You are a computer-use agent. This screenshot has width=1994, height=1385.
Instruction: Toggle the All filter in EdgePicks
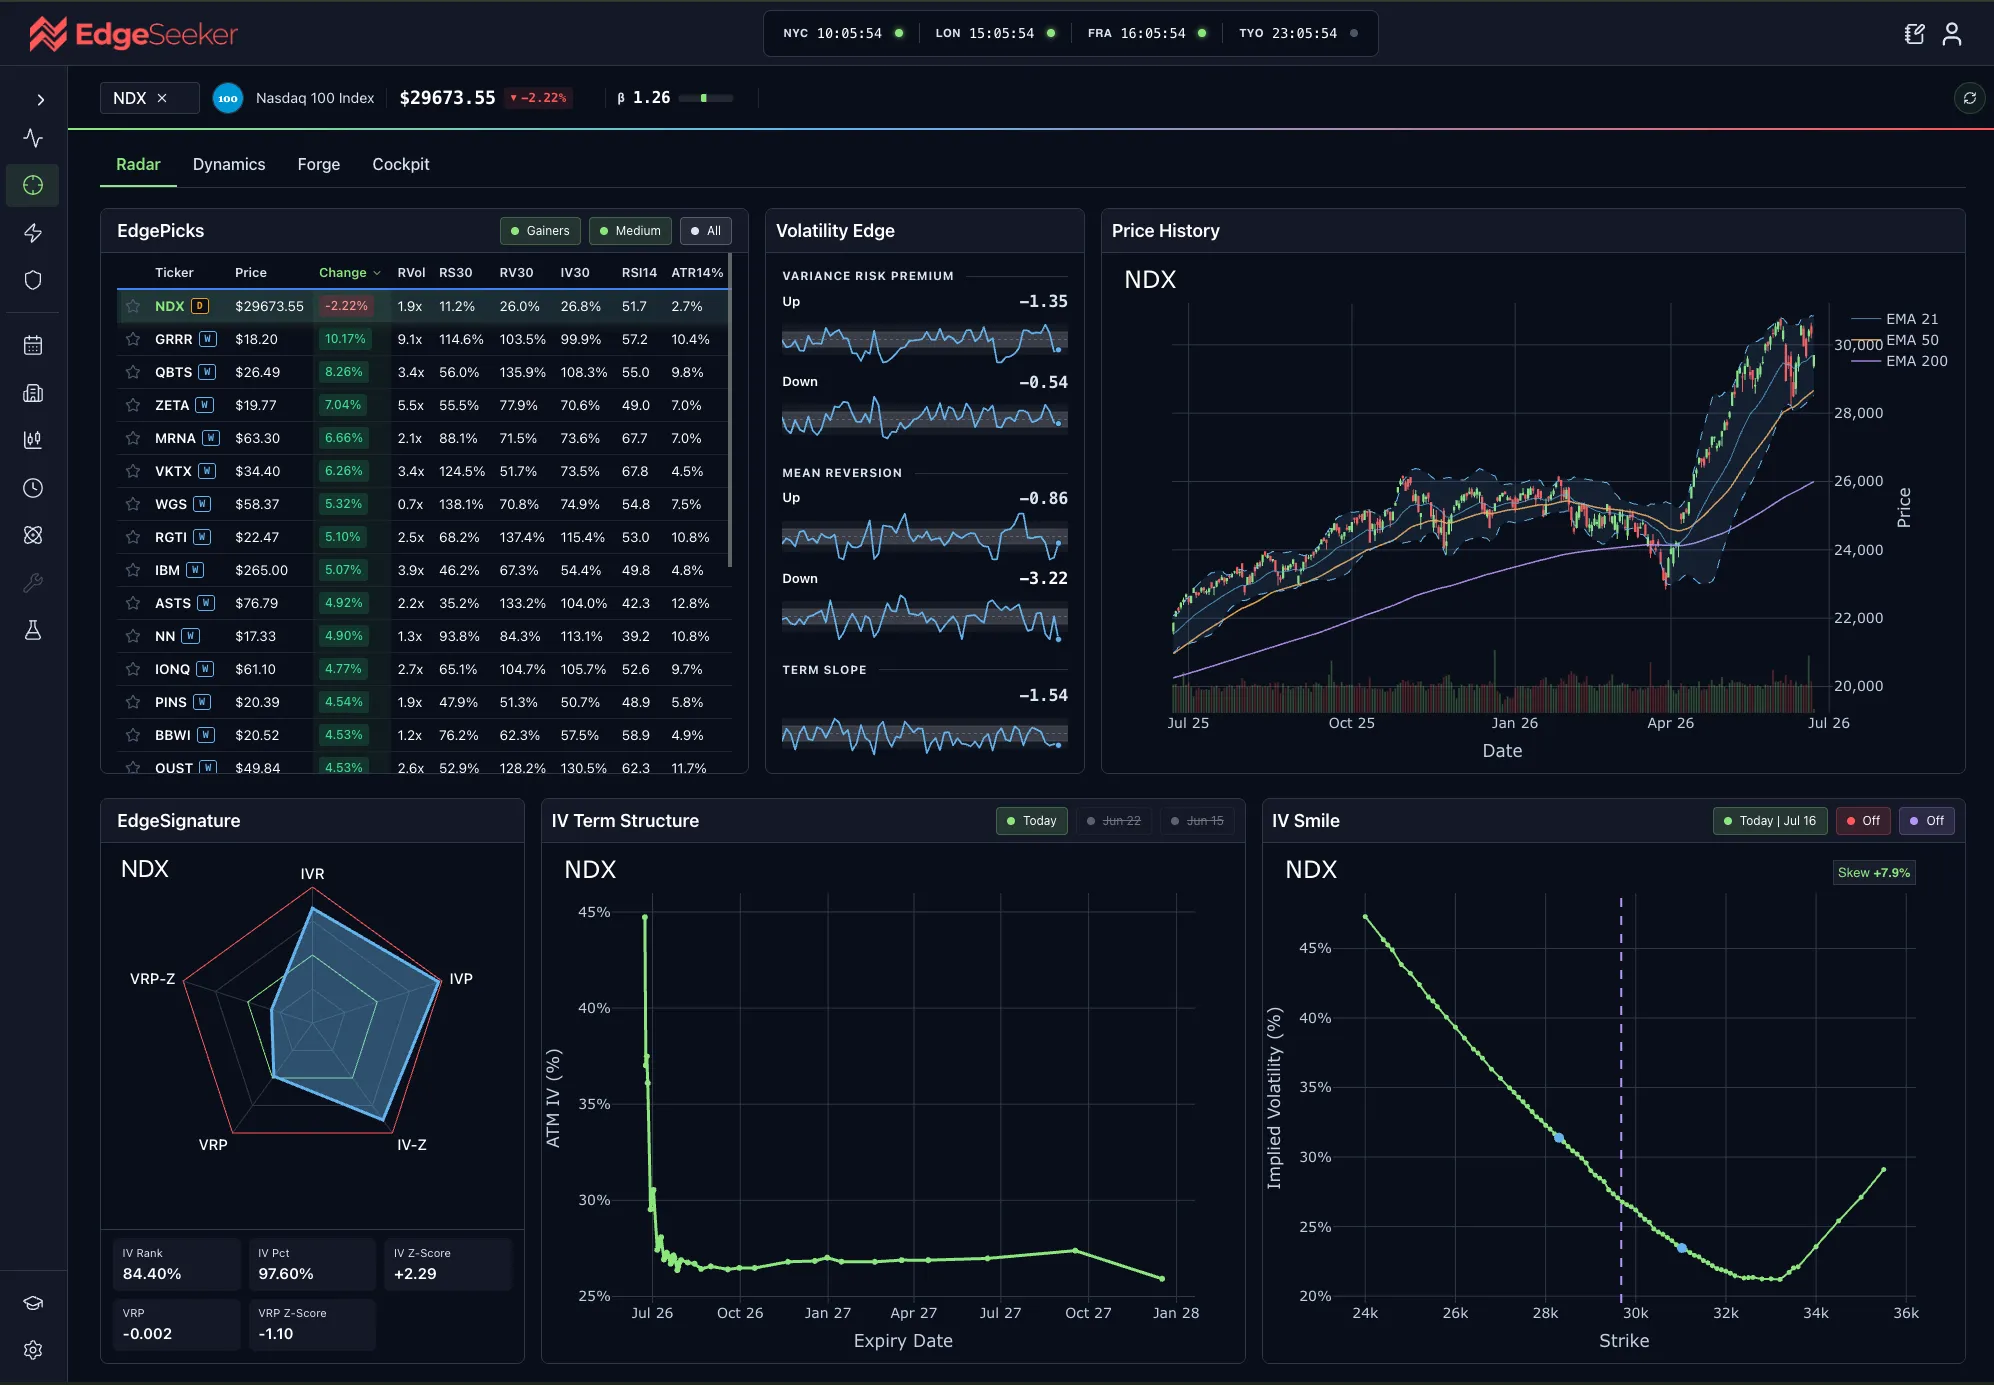(706, 231)
